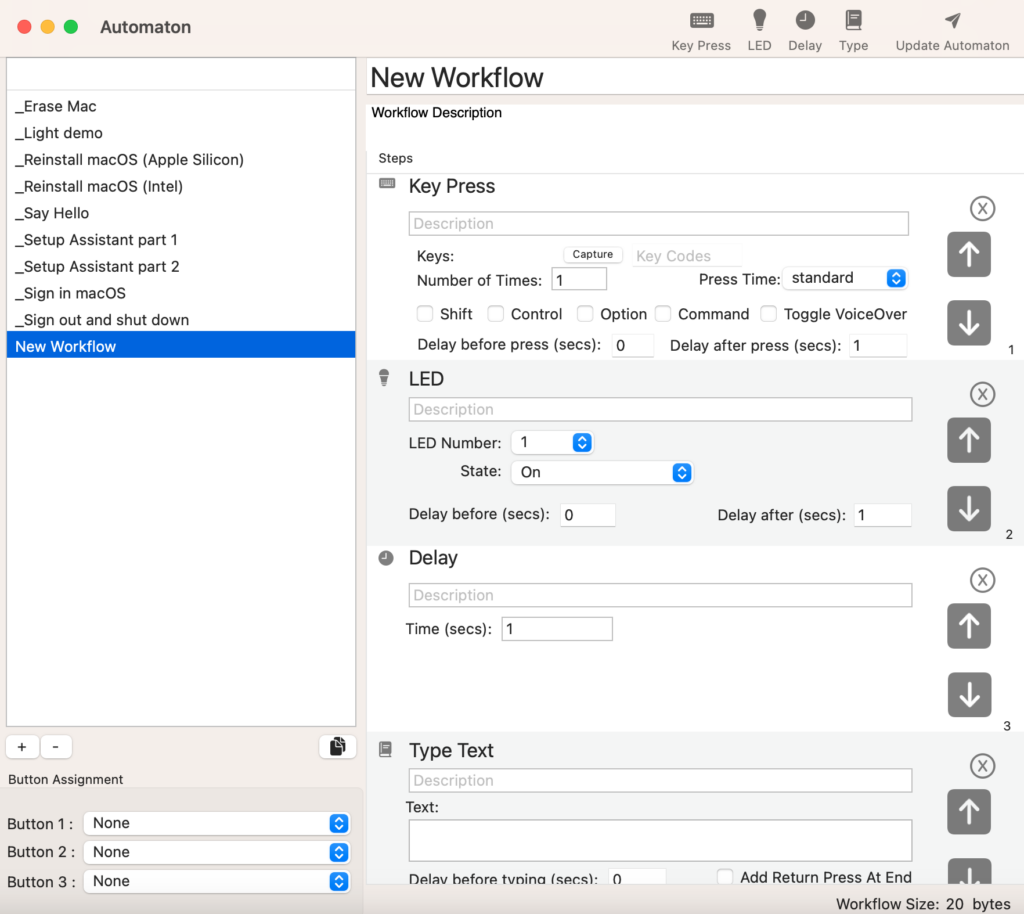Viewport: 1024px width, 914px height.
Task: Click clock icon beside Delay step heading
Action: (386, 558)
